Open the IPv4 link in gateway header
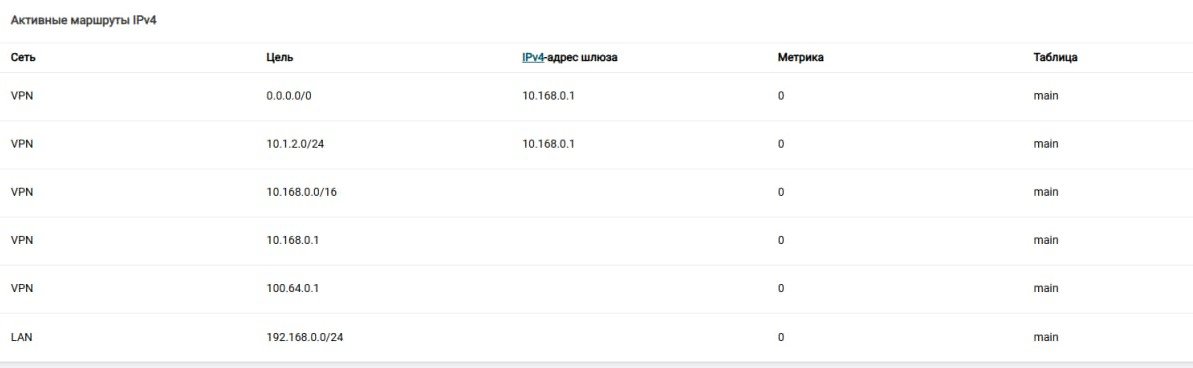The image size is (1193, 368). (x=533, y=58)
